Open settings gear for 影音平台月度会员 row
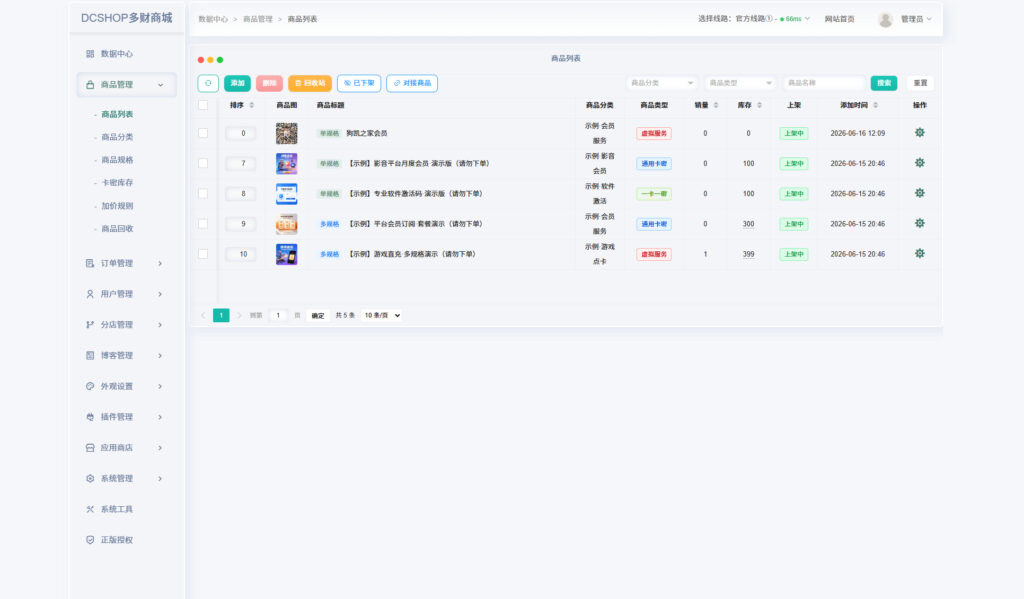 [920, 163]
